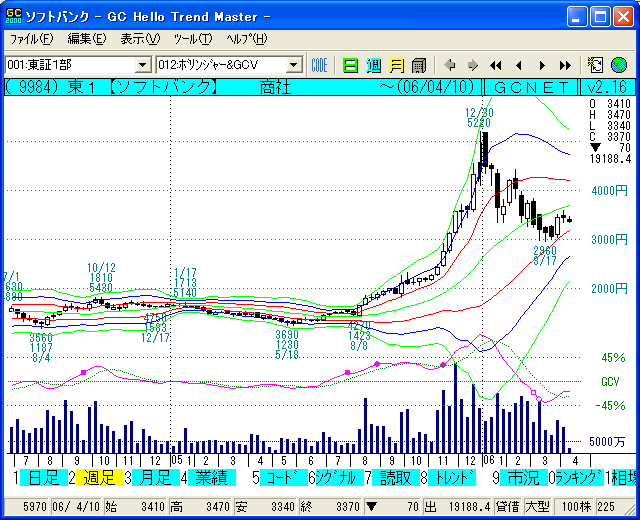Click the gray left arrow toolbar icon
Viewport: 640px width, 520px height.
(450, 65)
